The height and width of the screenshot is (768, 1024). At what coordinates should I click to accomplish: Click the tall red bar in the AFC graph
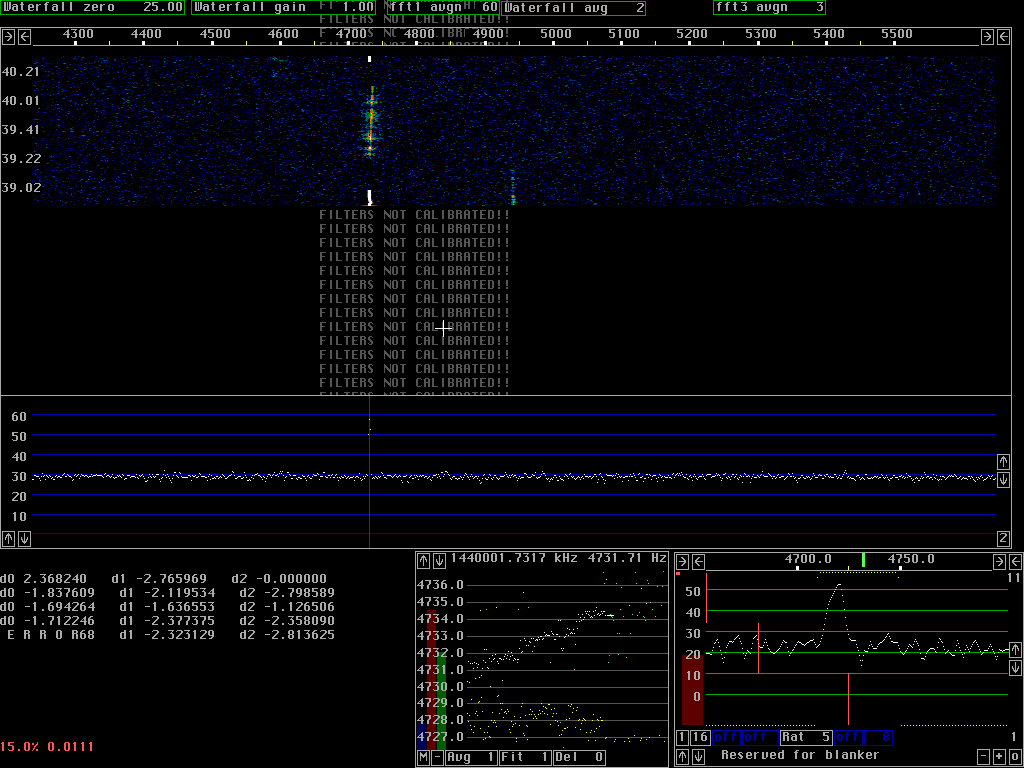(x=431, y=679)
